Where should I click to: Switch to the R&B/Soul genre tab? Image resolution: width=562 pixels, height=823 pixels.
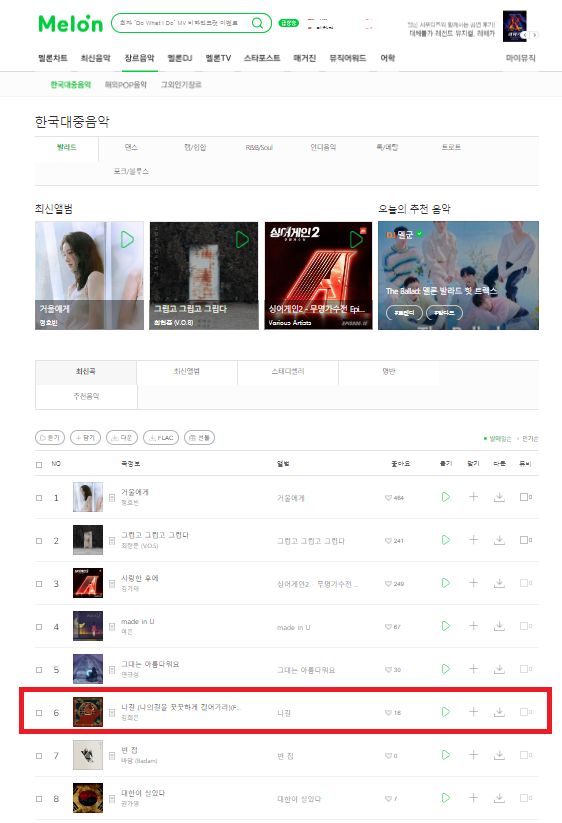click(x=259, y=147)
